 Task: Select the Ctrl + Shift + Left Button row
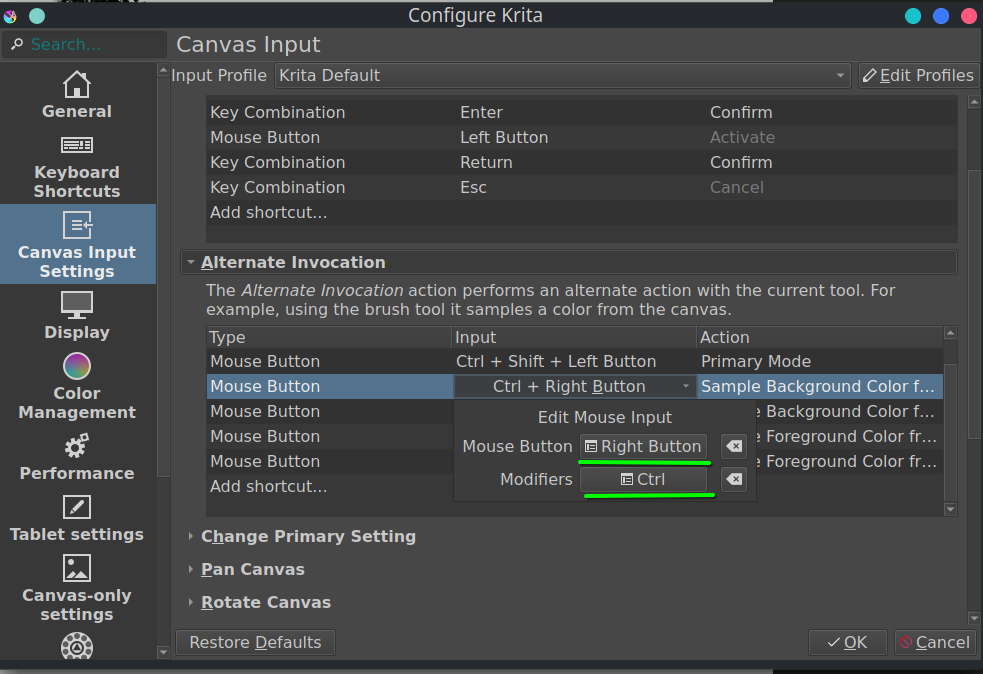pyautogui.click(x=555, y=361)
